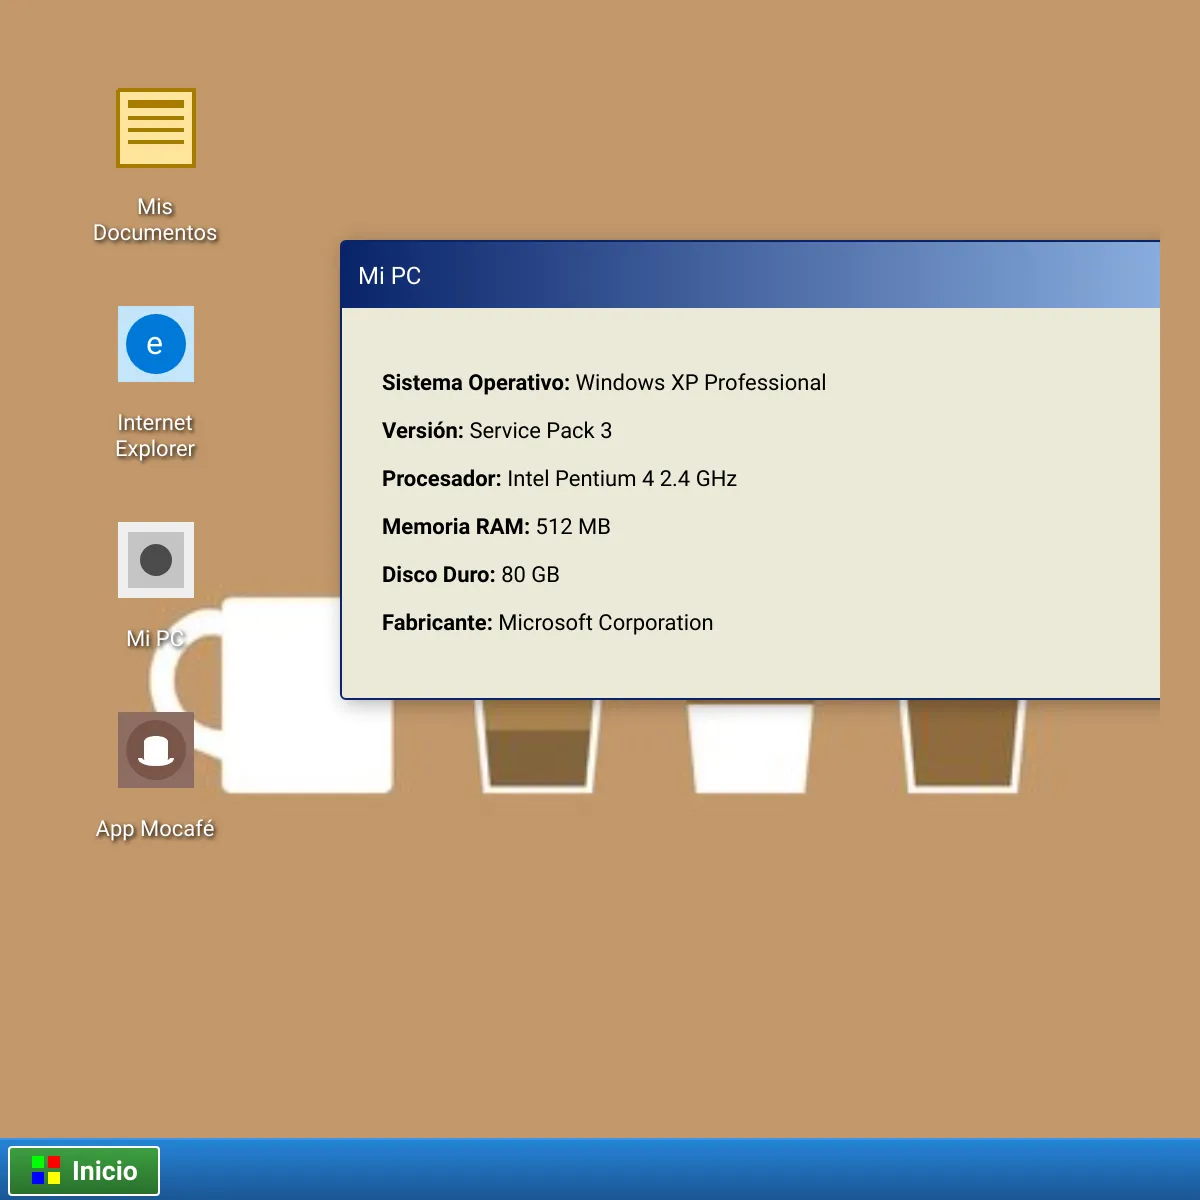Click the 'Mi PC' desktop icon label
The width and height of the screenshot is (1200, 1200).
coord(155,639)
